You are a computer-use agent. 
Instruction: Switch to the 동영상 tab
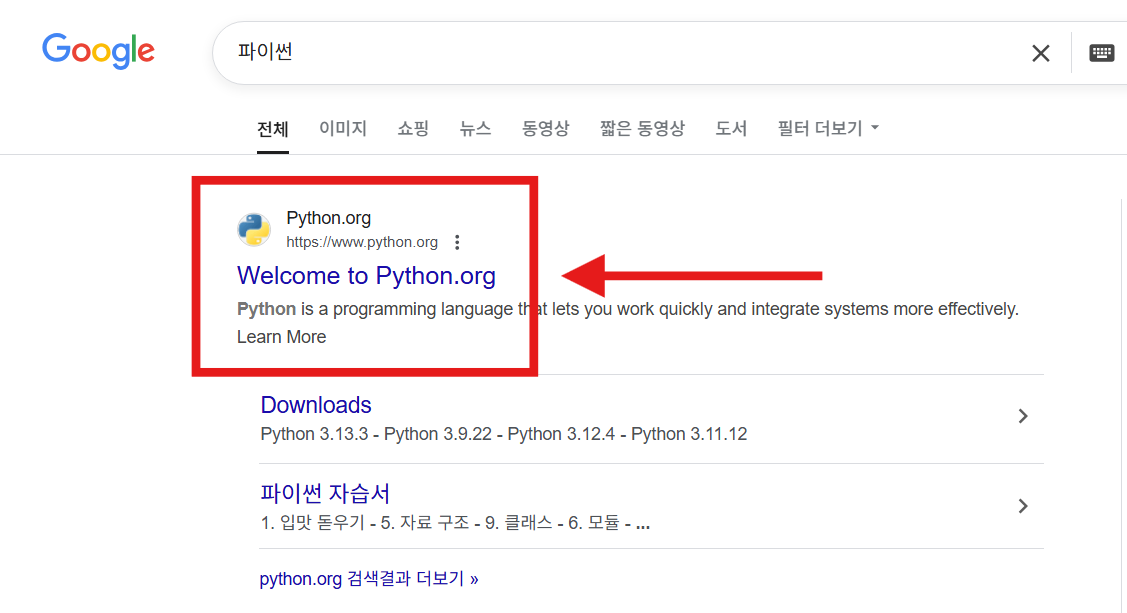click(546, 129)
